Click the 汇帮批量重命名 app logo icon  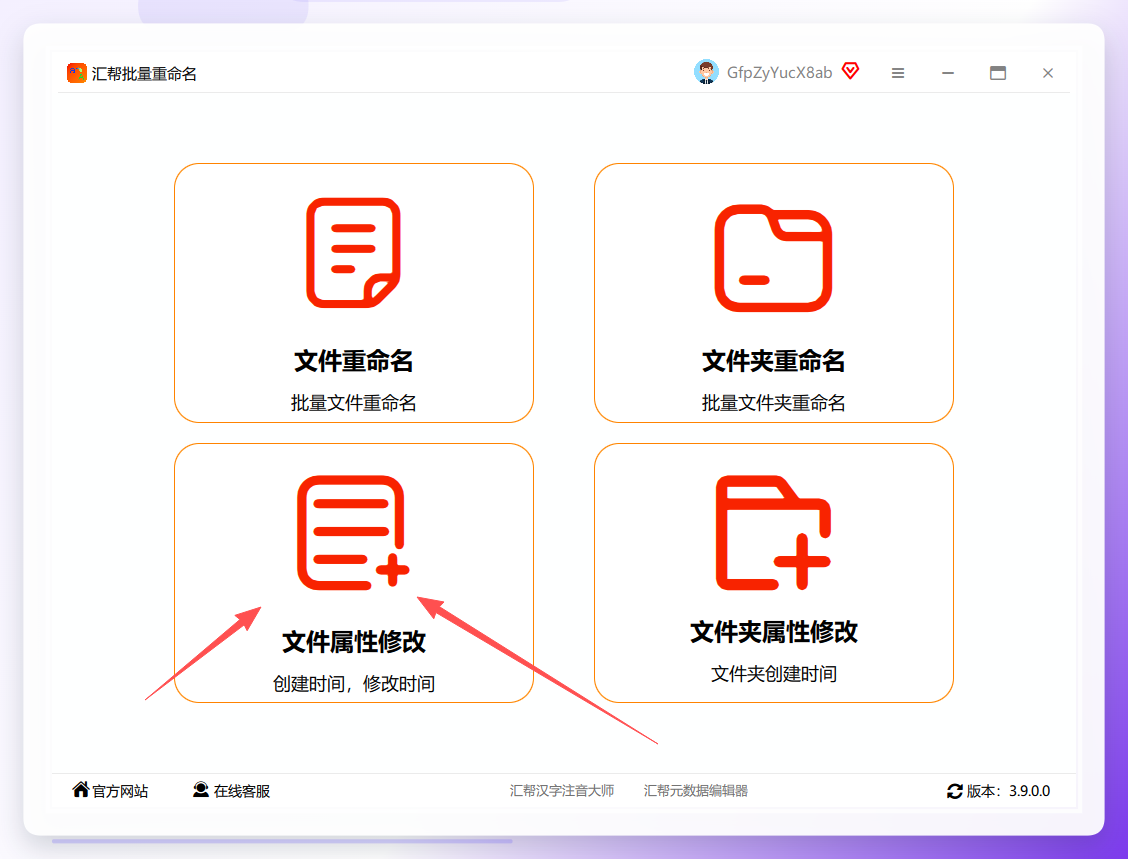pos(76,73)
